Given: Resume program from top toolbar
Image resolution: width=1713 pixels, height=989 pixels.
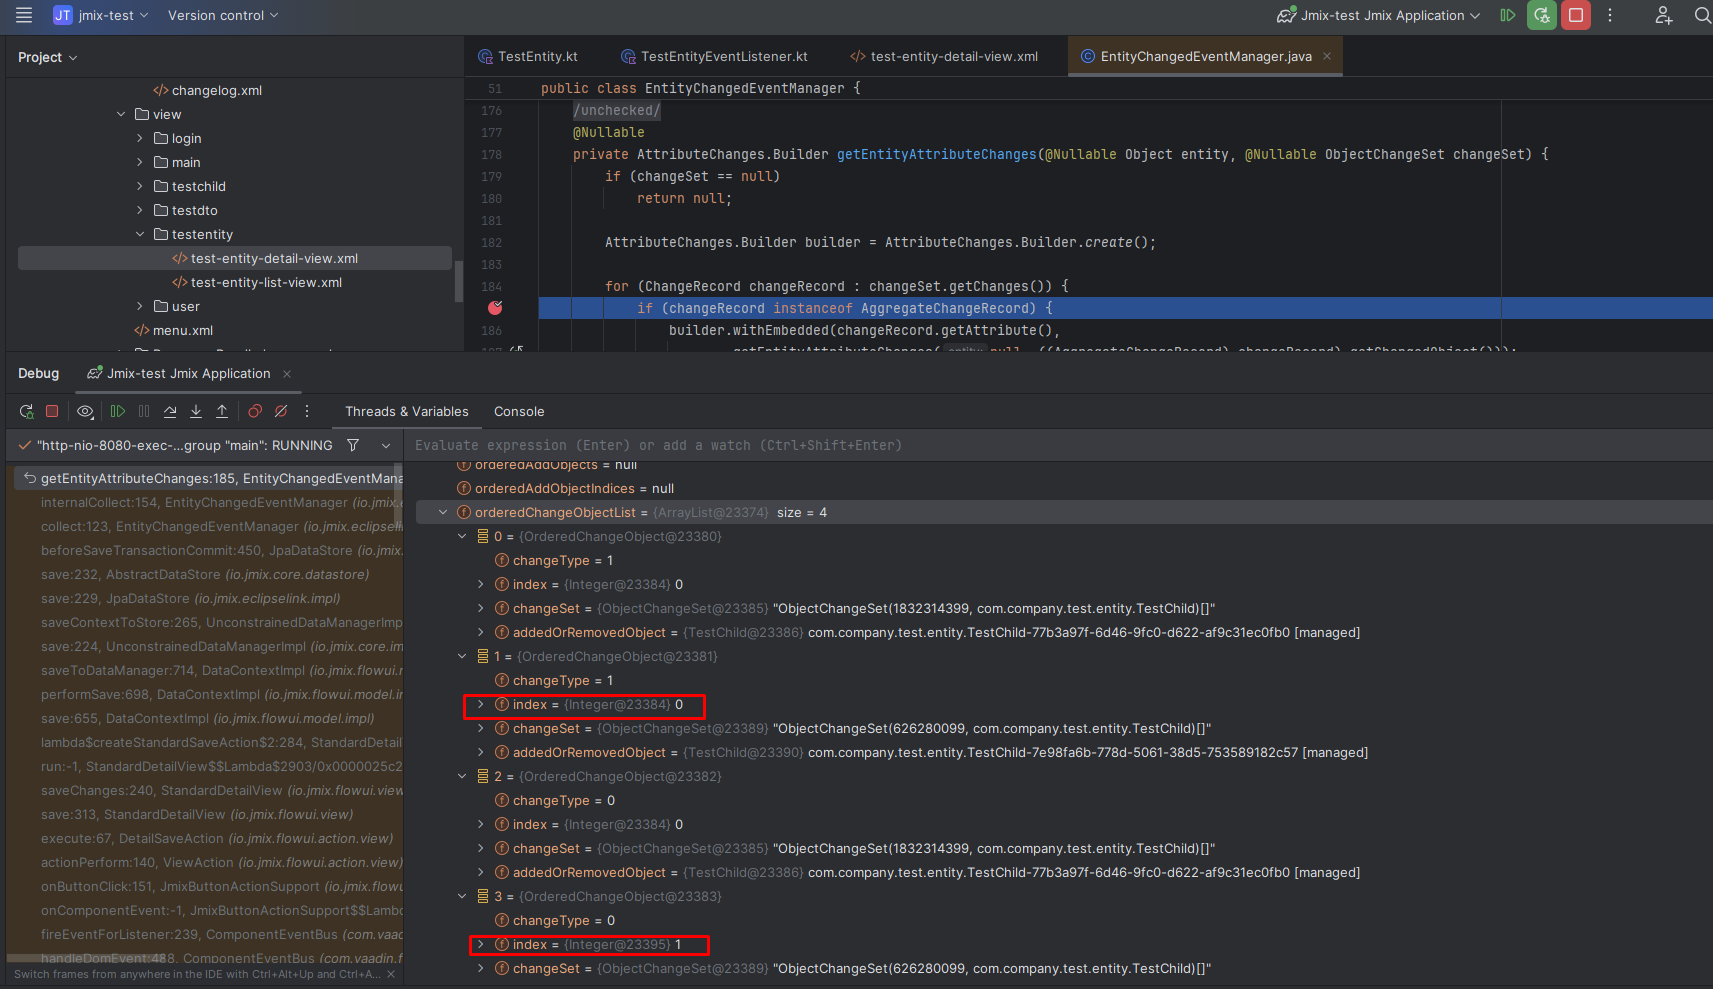Looking at the screenshot, I should (x=1508, y=15).
